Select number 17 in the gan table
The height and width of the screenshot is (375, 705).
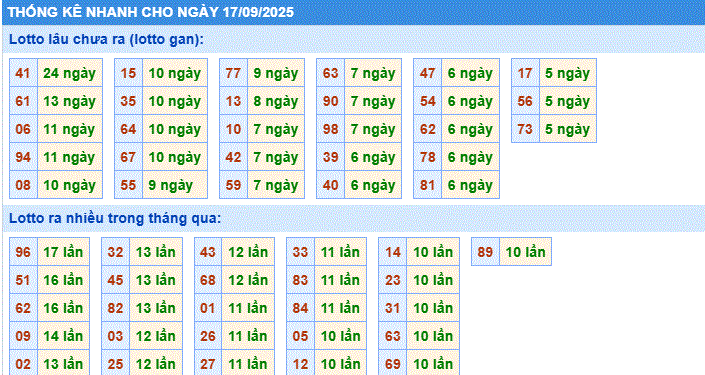(x=526, y=73)
